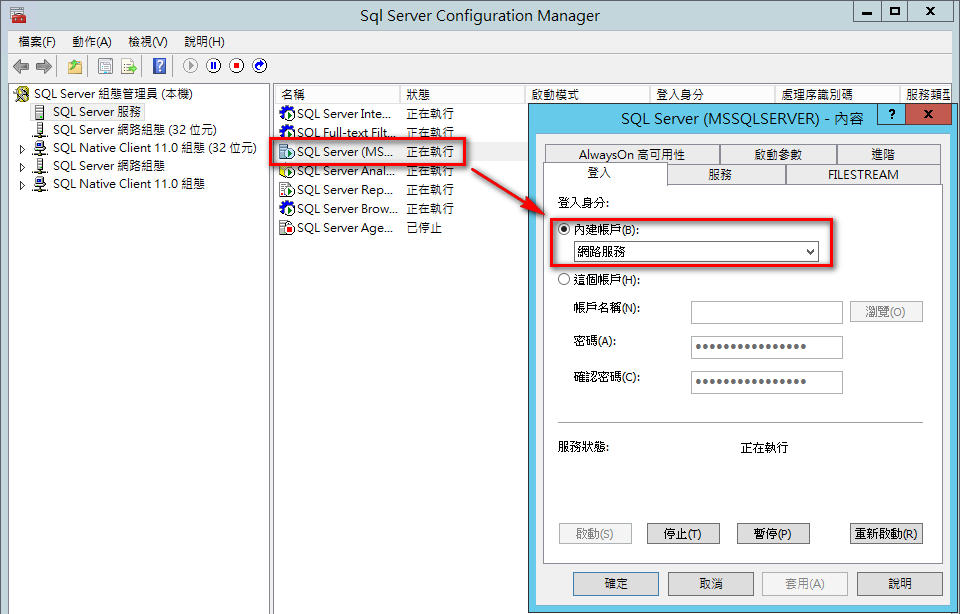Switch to the AlwaysOn 高可用性 tab

[x=632, y=154]
